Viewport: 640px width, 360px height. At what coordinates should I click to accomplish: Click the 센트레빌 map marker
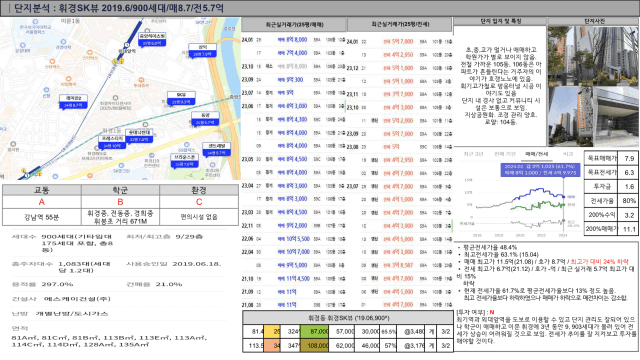coord(217,149)
